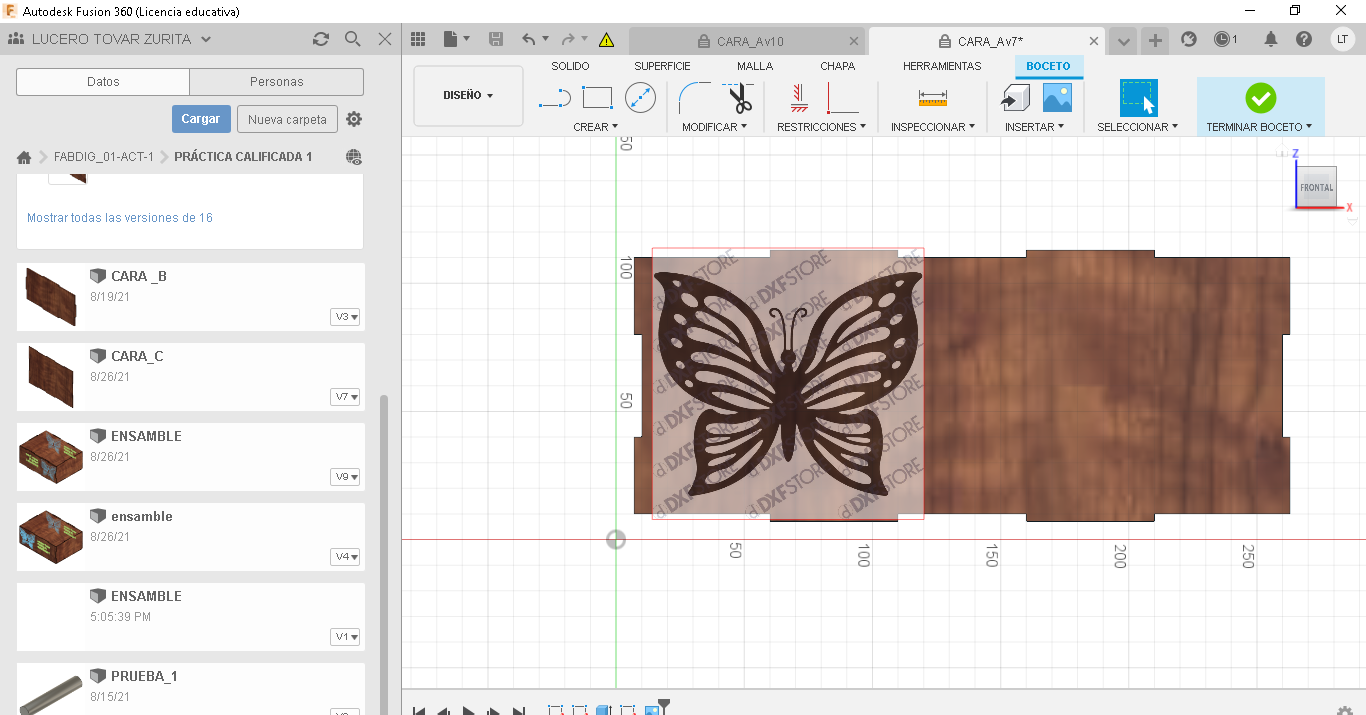This screenshot has height=715, width=1366.
Task: Close the data panel with X
Action: (x=385, y=39)
